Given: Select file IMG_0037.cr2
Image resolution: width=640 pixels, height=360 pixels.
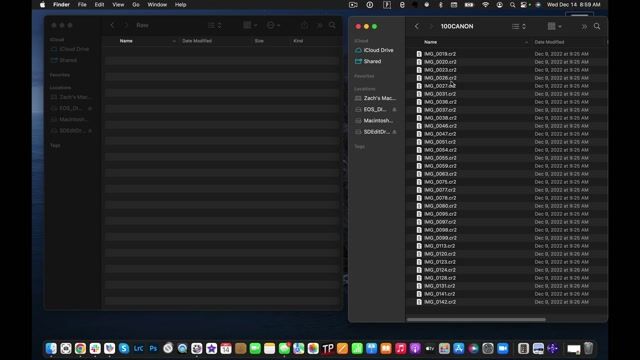Looking at the screenshot, I should coord(440,110).
